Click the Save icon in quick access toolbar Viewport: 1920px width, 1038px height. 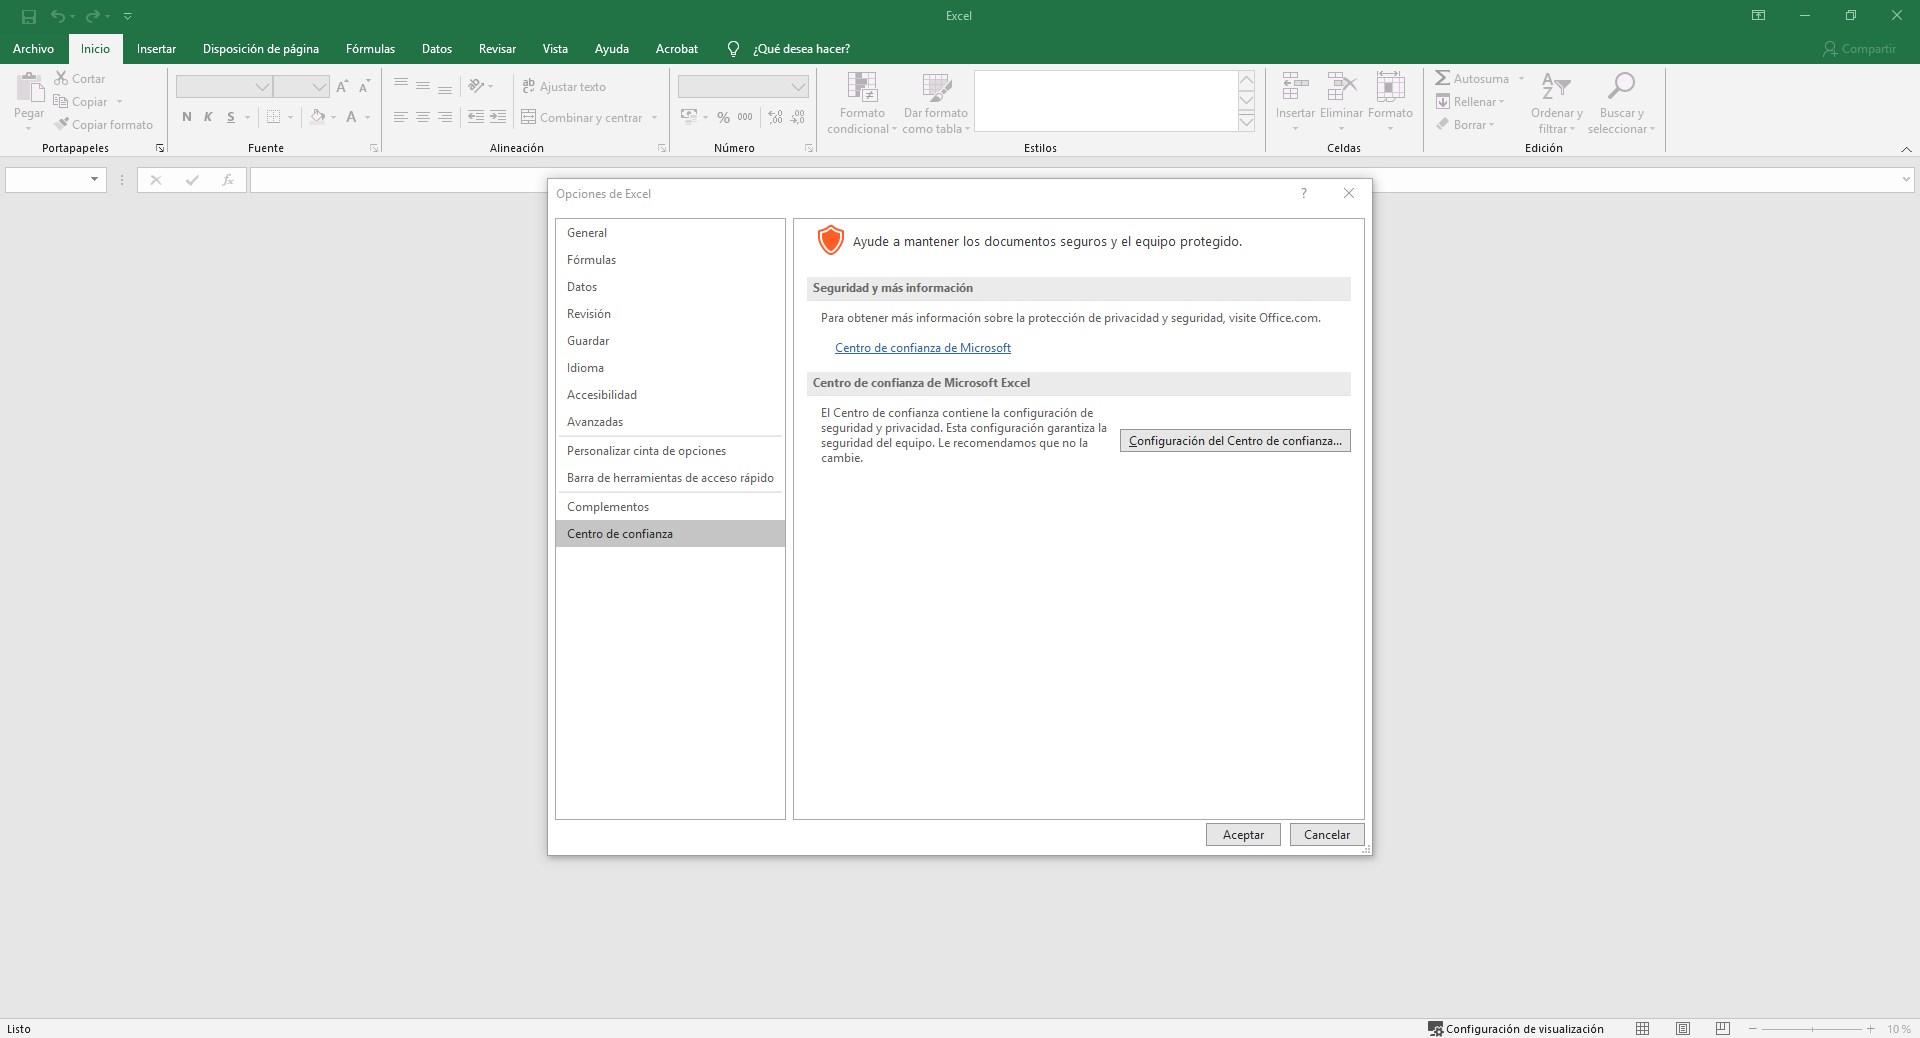tap(29, 16)
